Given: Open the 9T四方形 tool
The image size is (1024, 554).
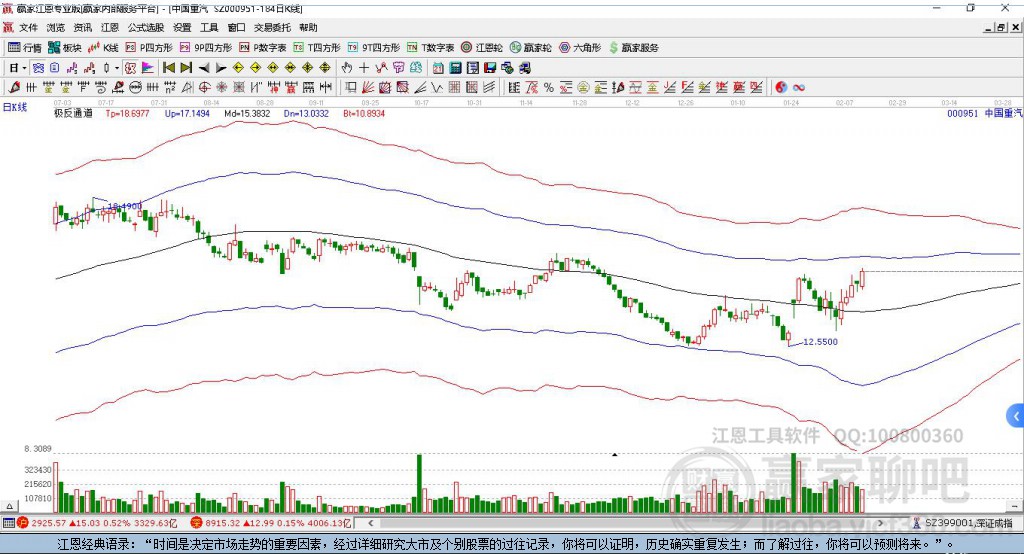Looking at the screenshot, I should click(x=374, y=48).
